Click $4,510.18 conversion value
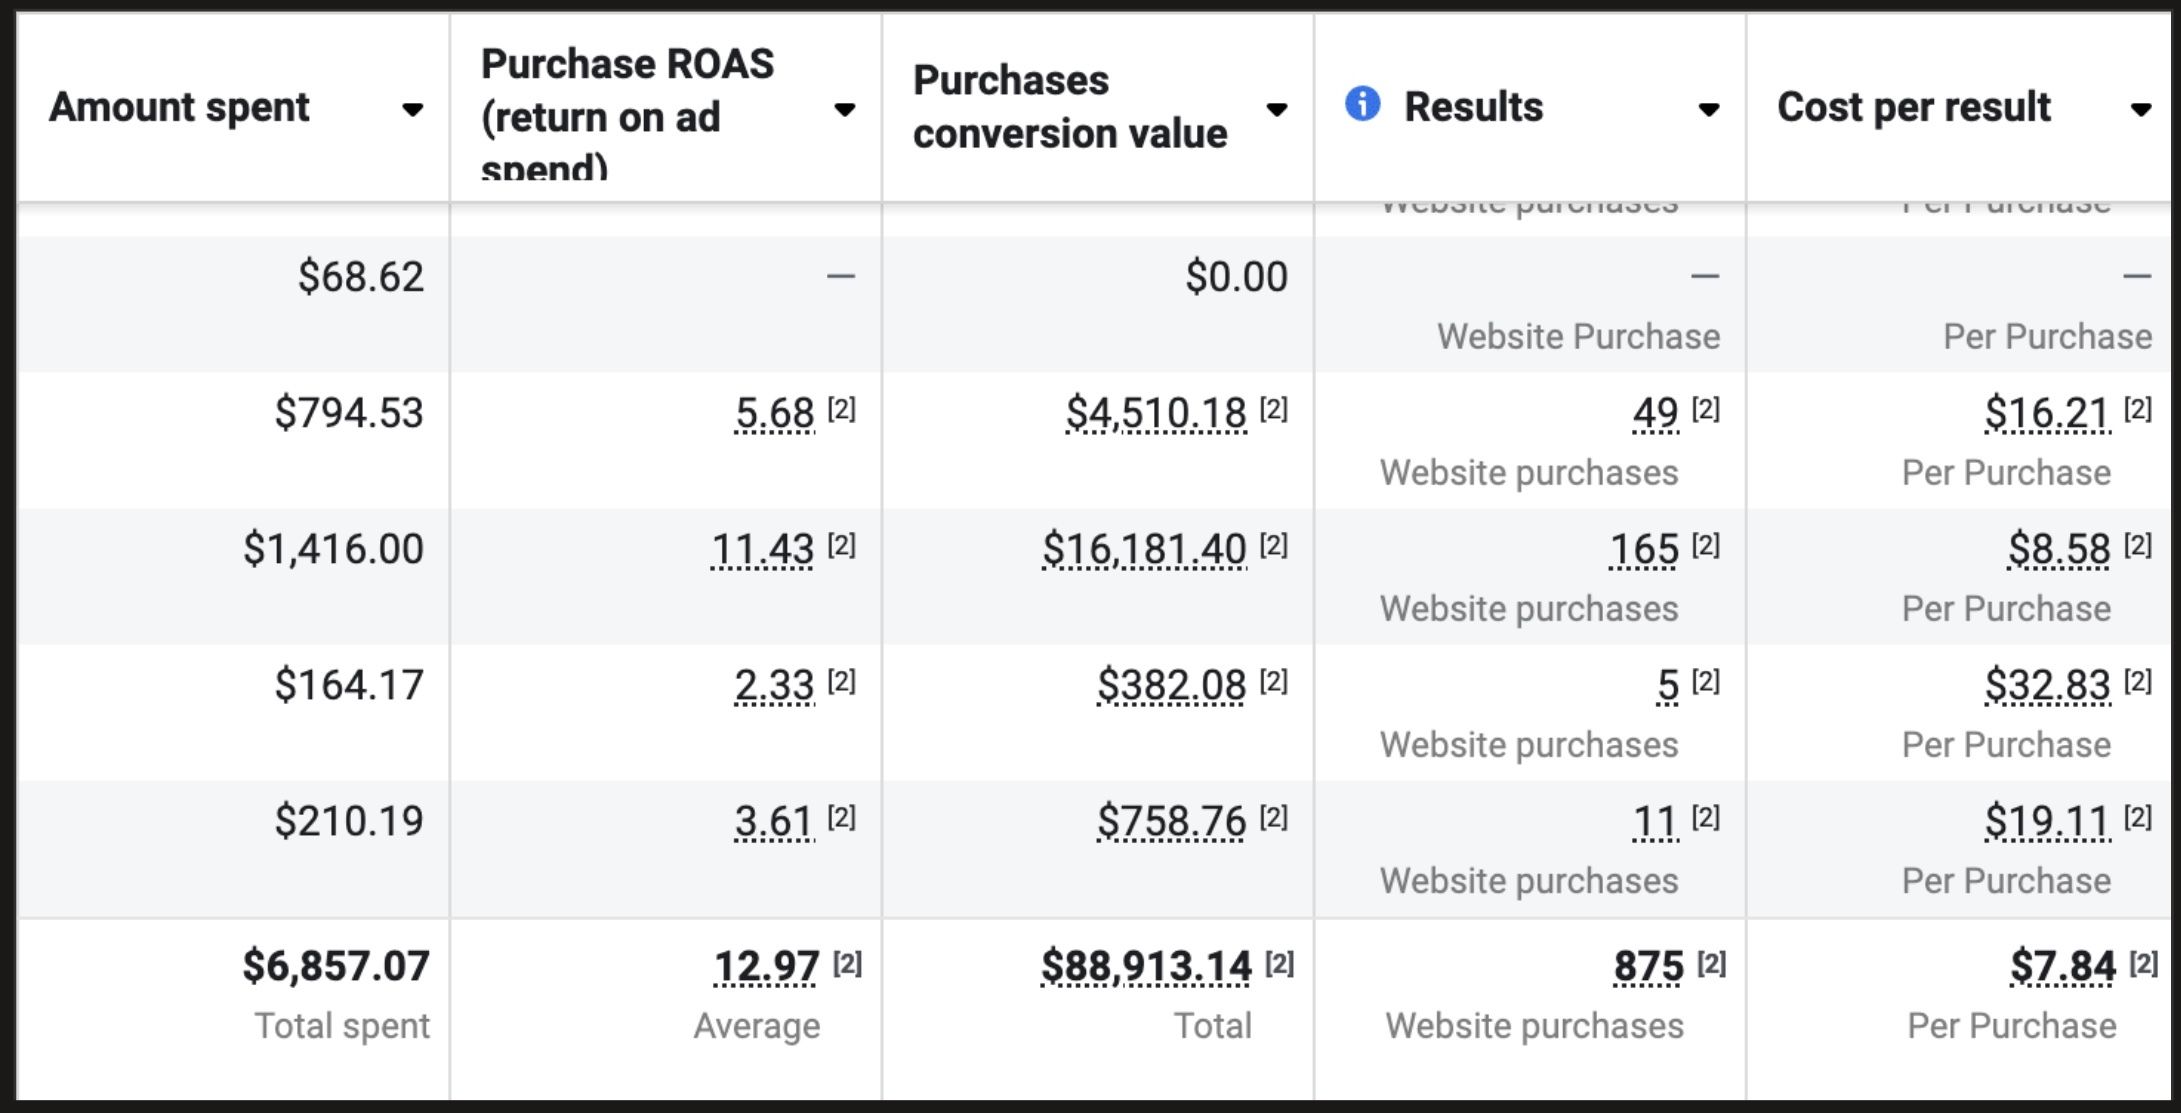 tap(1156, 413)
